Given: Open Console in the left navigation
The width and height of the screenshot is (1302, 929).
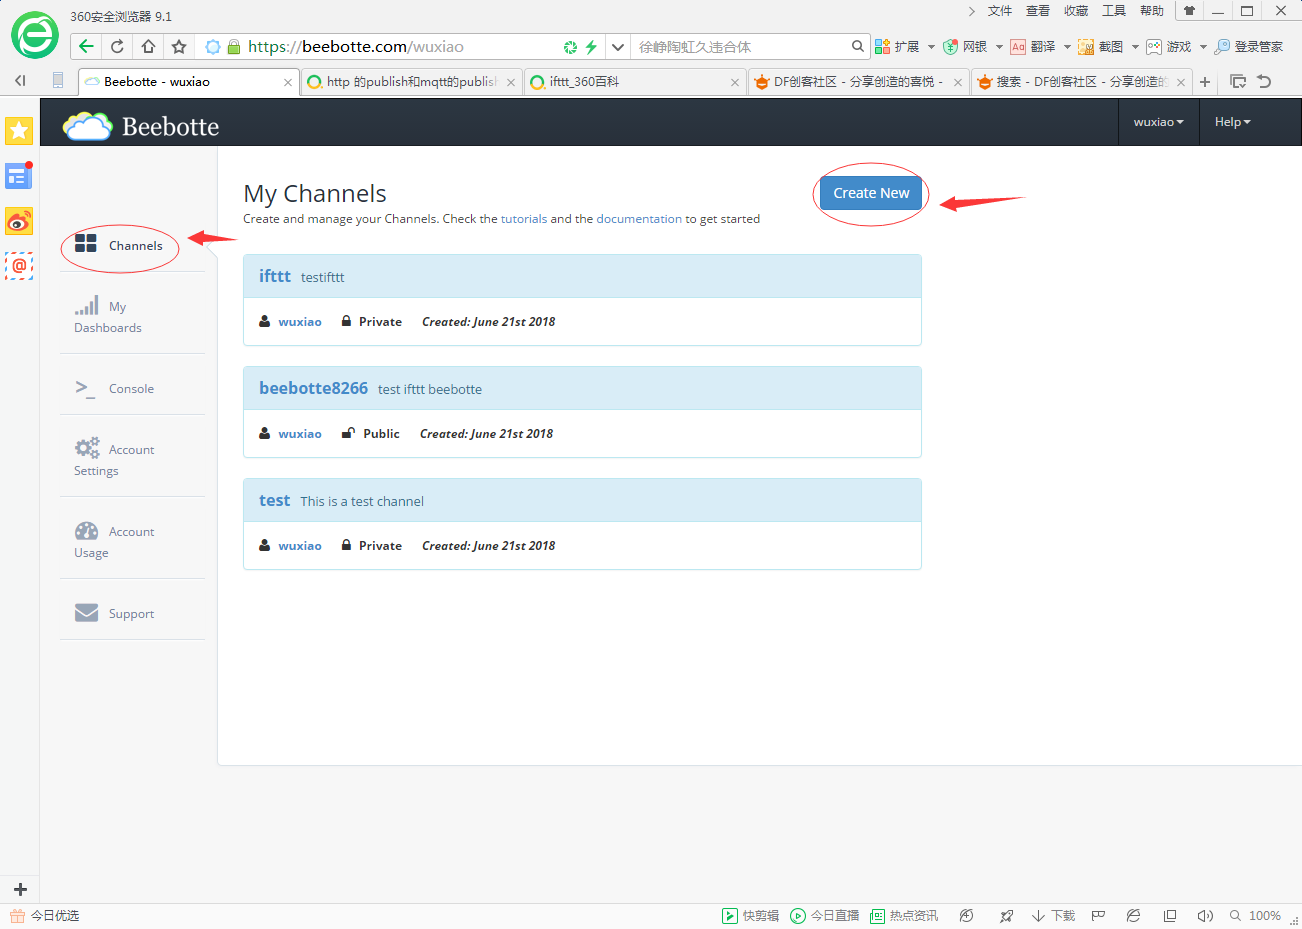Looking at the screenshot, I should coord(115,388).
